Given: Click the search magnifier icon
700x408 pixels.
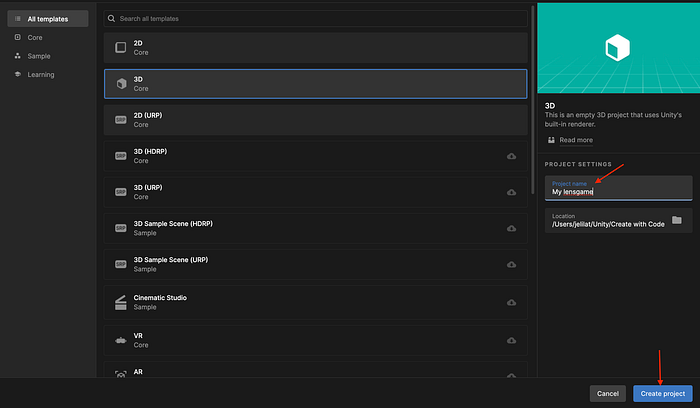Looking at the screenshot, I should pyautogui.click(x=112, y=19).
